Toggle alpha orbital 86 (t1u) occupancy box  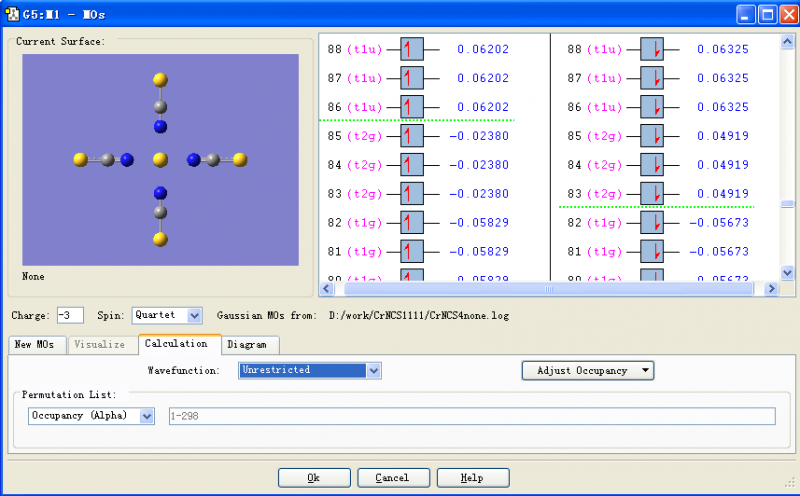tap(412, 107)
